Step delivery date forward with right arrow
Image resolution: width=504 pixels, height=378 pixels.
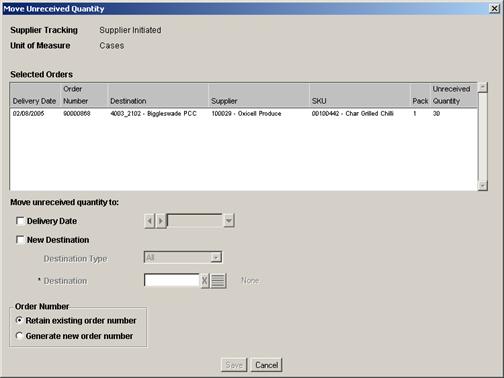(x=161, y=221)
